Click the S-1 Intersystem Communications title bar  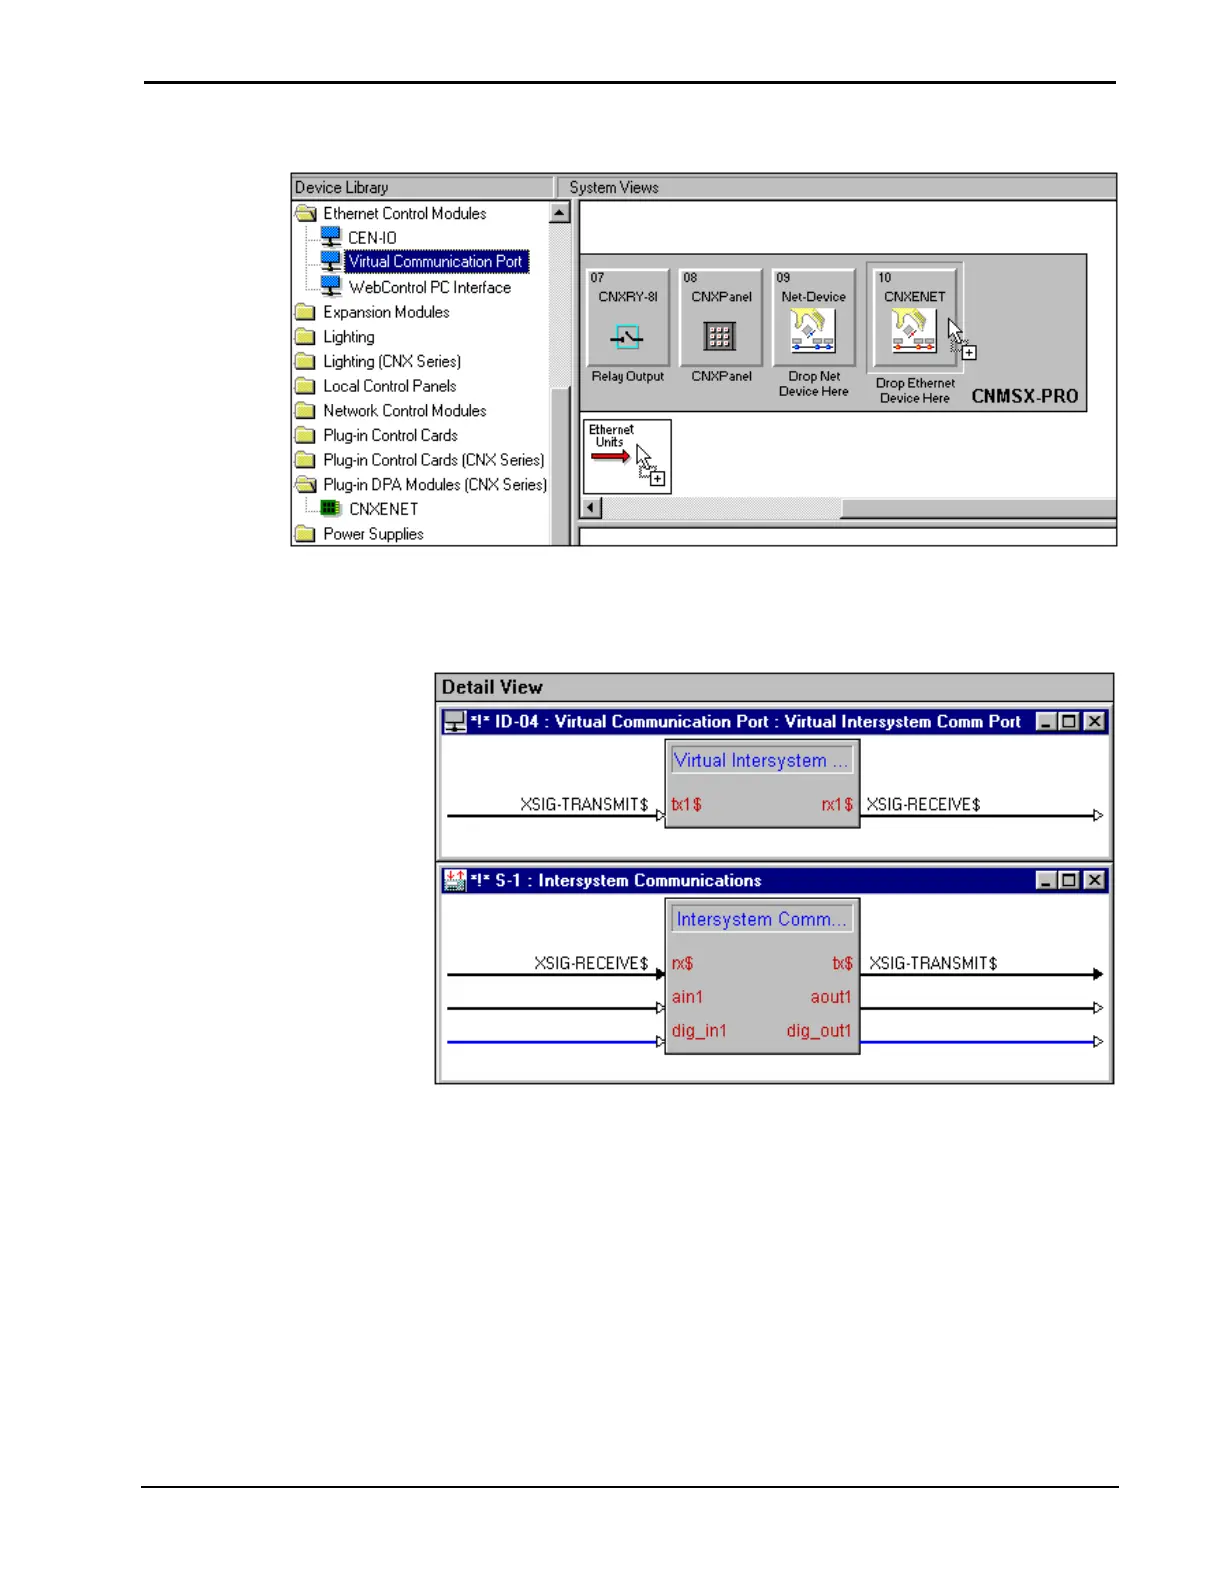[x=775, y=881]
